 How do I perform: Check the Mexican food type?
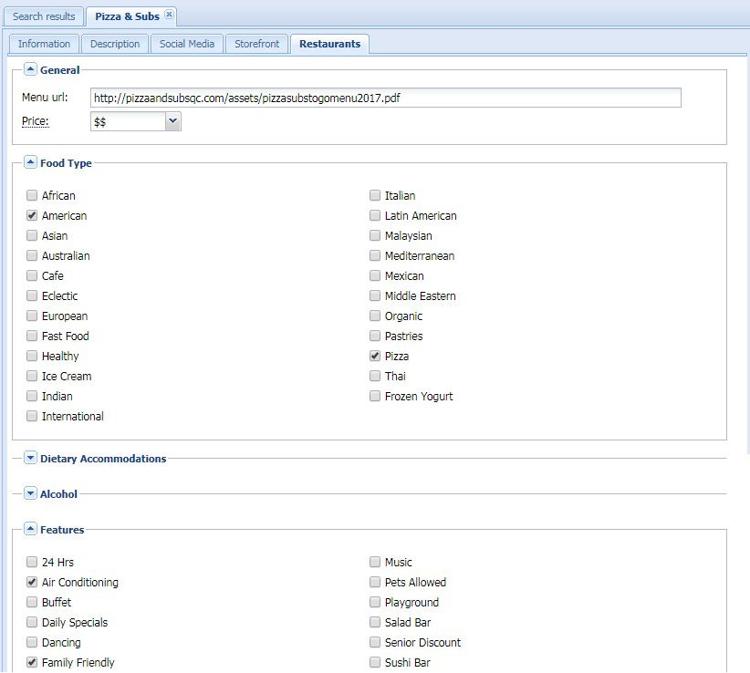(x=375, y=276)
